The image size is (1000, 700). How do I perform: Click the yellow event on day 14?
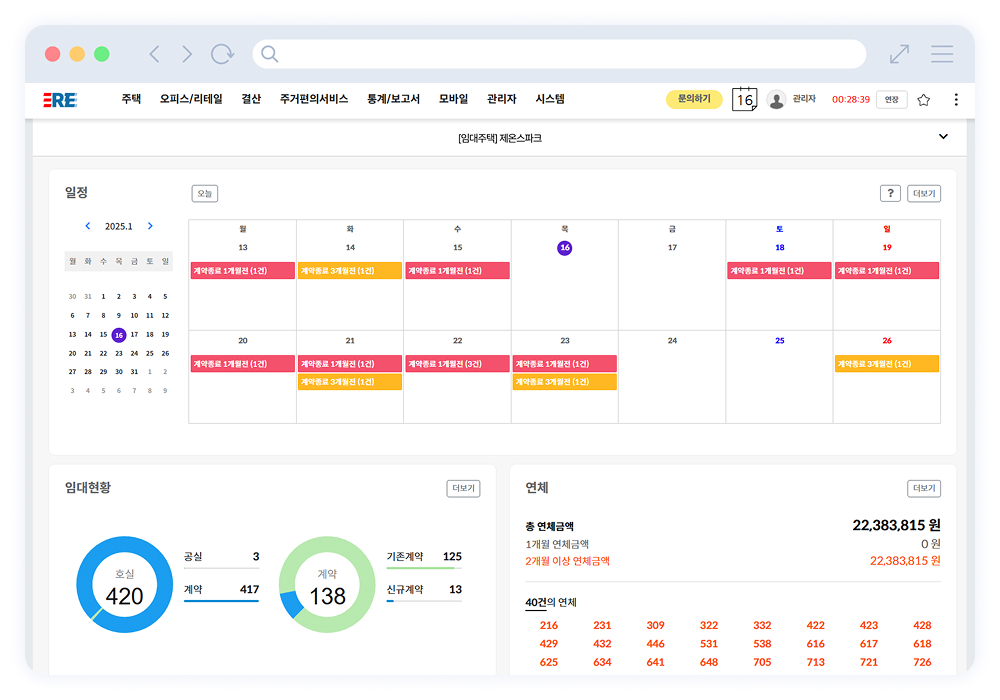tap(350, 271)
